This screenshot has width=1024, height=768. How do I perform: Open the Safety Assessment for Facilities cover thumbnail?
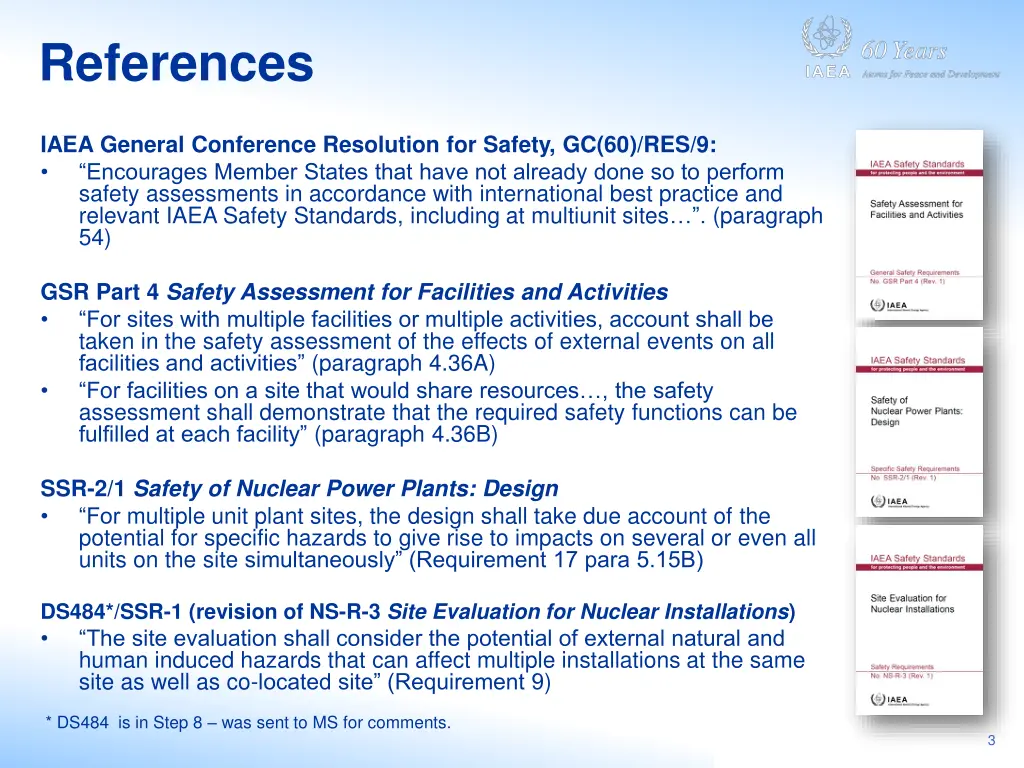click(920, 225)
